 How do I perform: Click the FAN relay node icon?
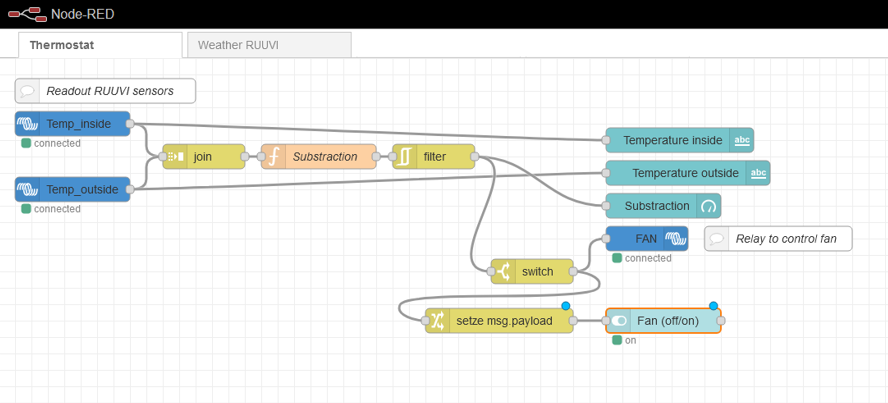[x=676, y=238]
